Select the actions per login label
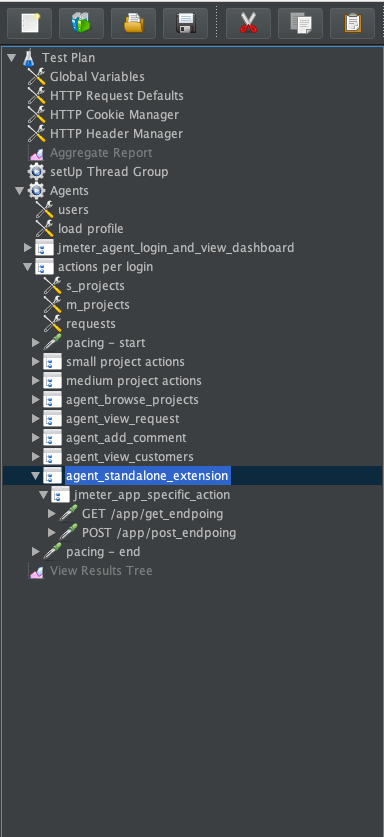Screen dimensions: 384x837 tap(105, 267)
